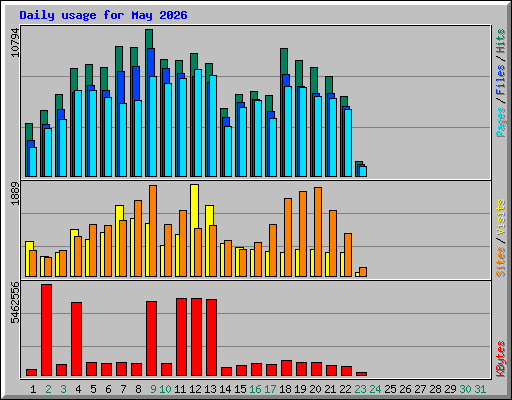Pick day label 7
This screenshot has height=400, width=512.
pyautogui.click(x=123, y=389)
